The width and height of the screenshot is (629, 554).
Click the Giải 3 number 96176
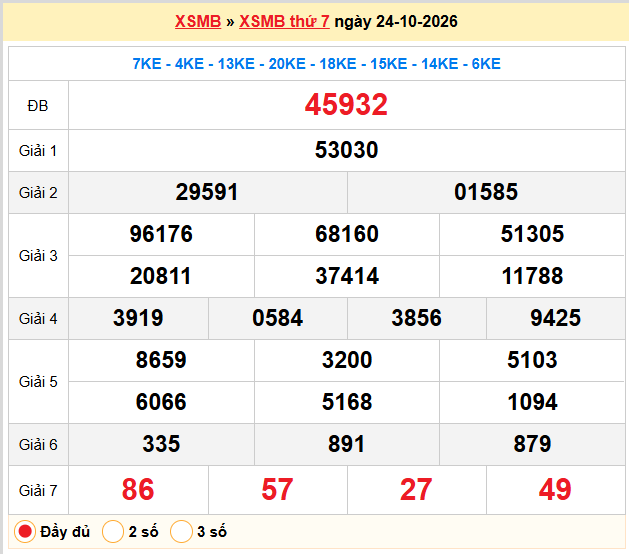tap(161, 234)
